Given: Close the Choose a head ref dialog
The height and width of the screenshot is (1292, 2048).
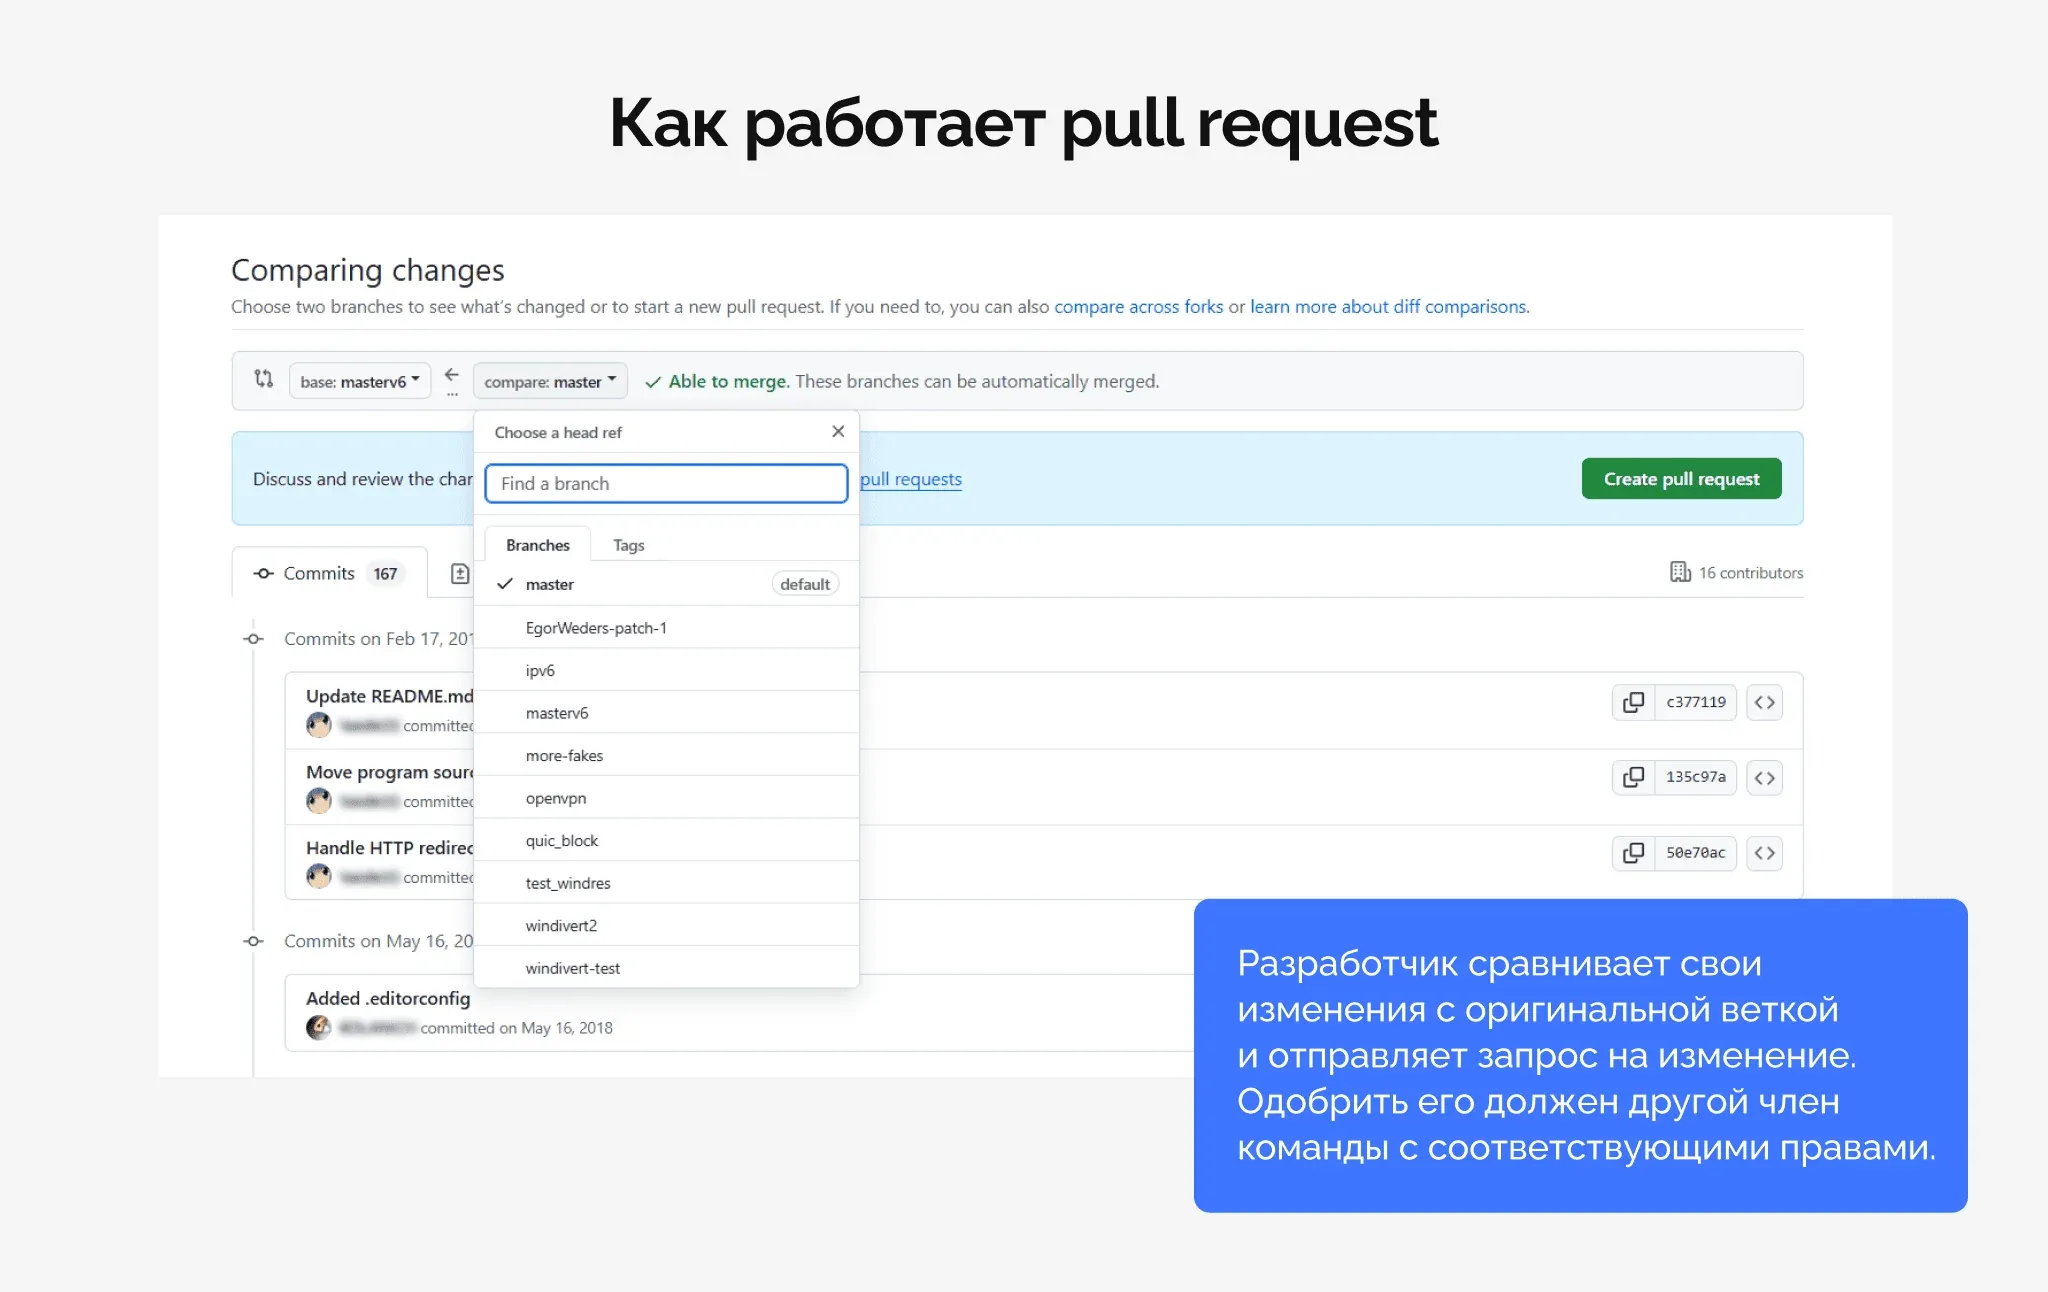Looking at the screenshot, I should tap(838, 431).
